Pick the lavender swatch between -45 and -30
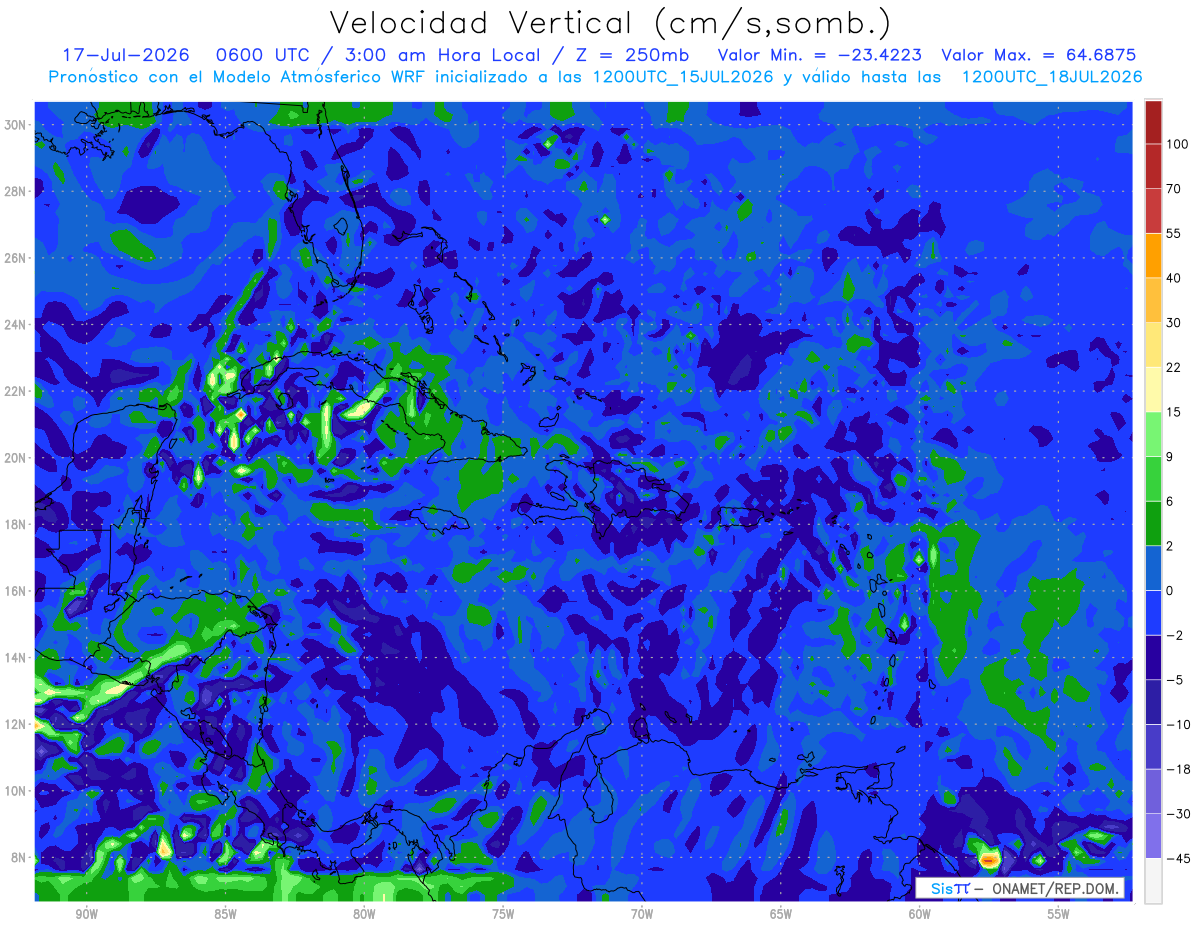 click(x=1153, y=835)
